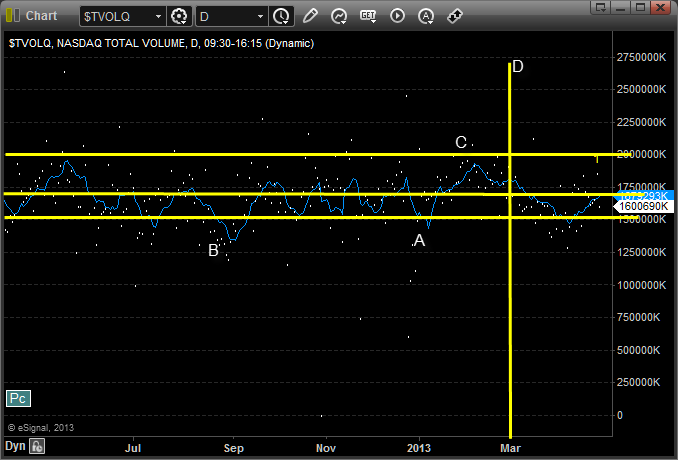Click the blue highlighted price marker
The width and height of the screenshot is (678, 460).
[x=643, y=195]
